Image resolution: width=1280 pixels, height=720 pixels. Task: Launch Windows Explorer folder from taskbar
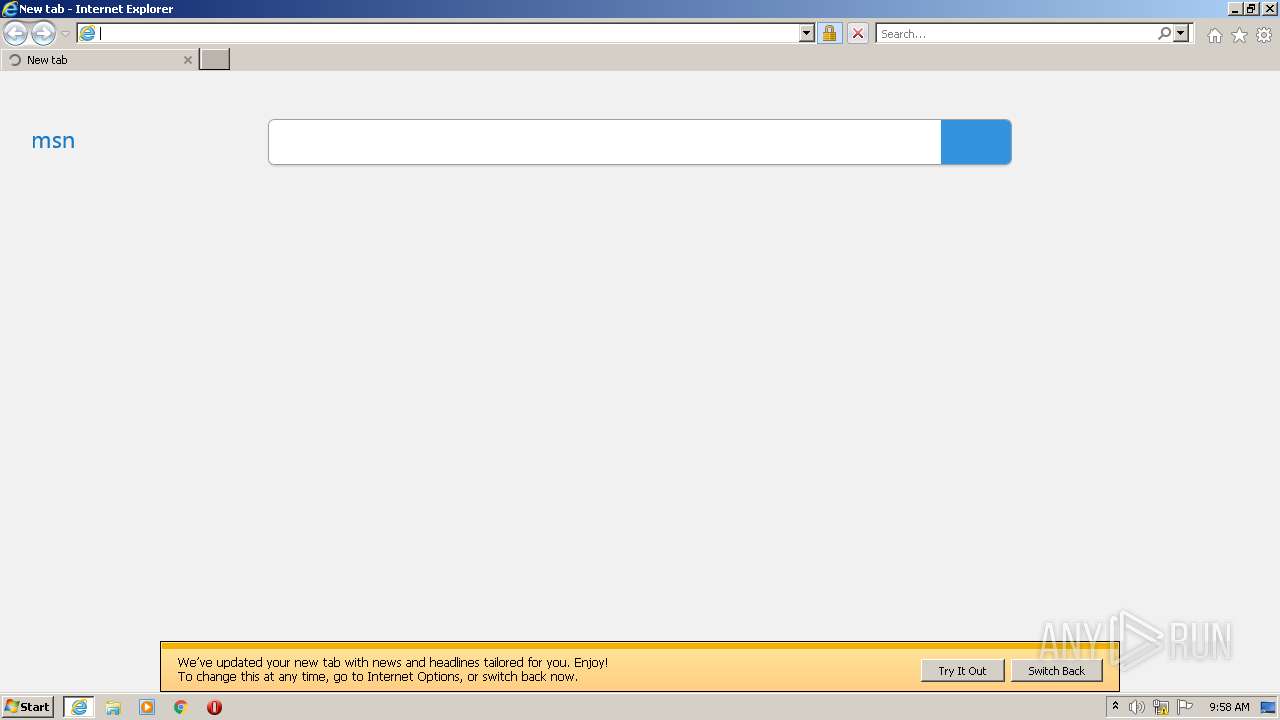click(x=113, y=707)
